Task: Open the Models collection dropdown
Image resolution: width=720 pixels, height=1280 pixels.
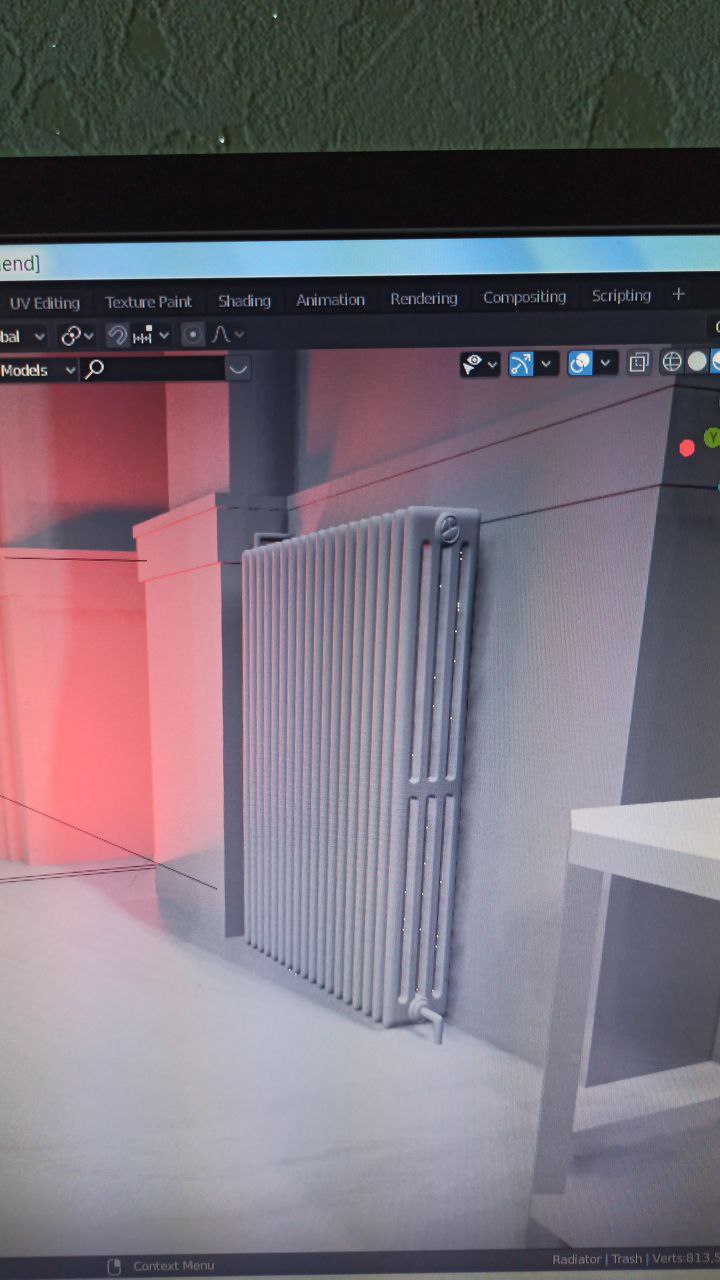Action: 38,370
